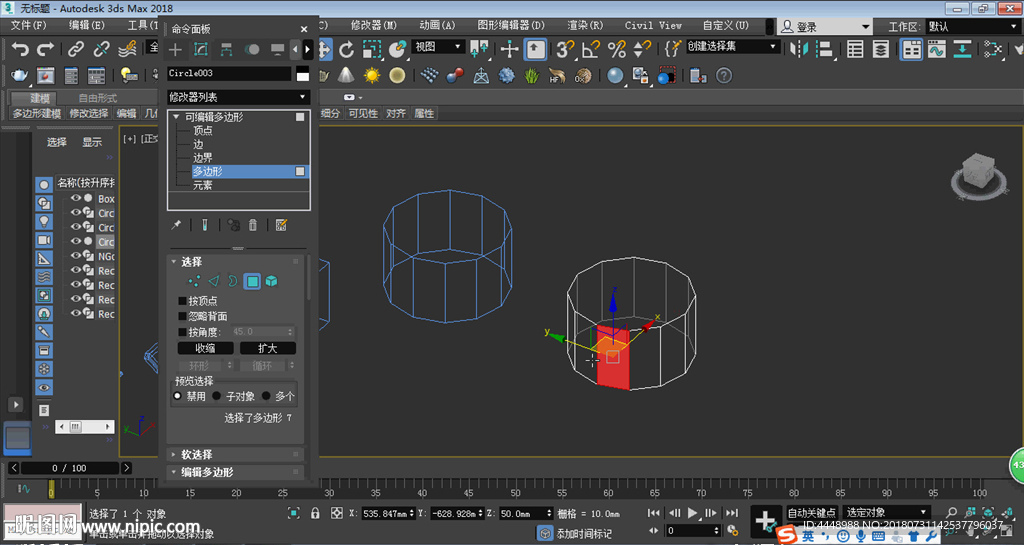Open the 选定对象 key filter dropdown
The height and width of the screenshot is (545, 1024).
click(886, 512)
